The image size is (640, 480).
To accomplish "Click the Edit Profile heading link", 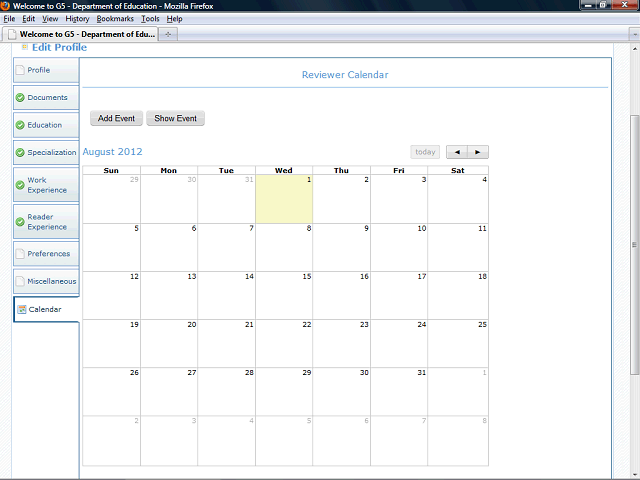I will coord(60,47).
